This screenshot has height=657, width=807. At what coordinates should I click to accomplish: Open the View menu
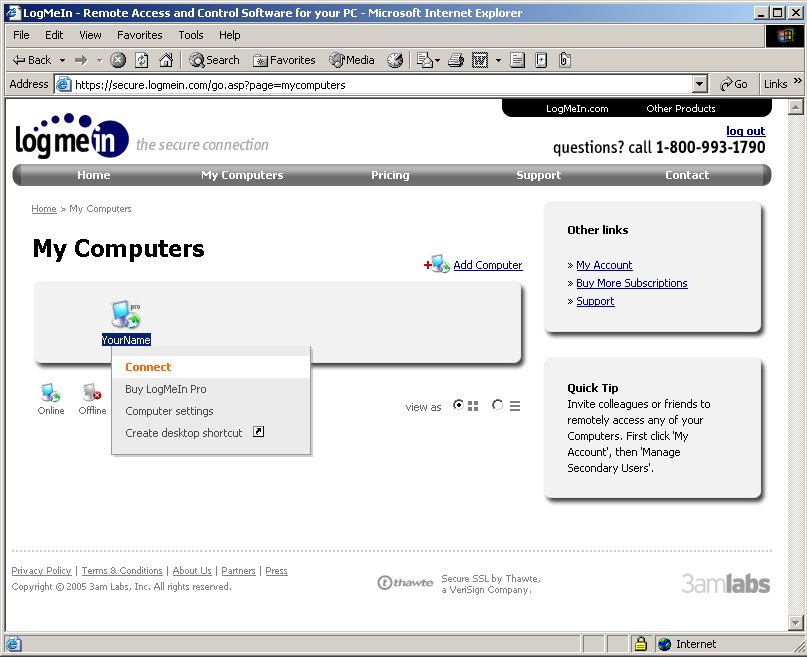pos(90,35)
